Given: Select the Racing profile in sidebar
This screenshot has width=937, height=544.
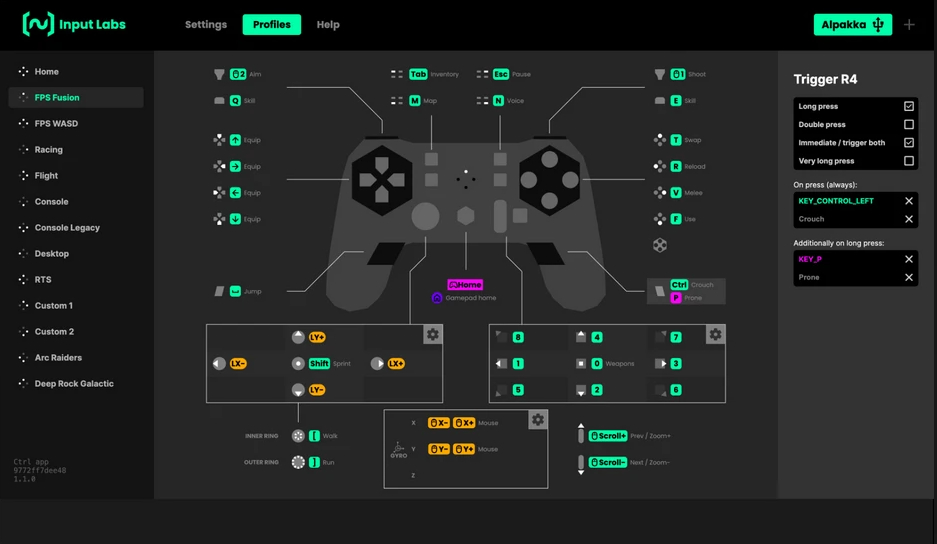Looking at the screenshot, I should point(48,150).
